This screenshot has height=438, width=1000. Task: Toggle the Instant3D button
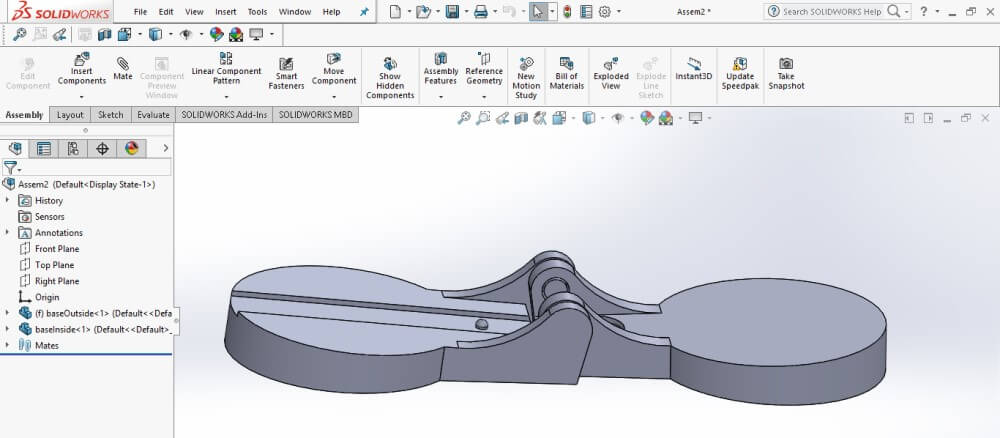(694, 69)
